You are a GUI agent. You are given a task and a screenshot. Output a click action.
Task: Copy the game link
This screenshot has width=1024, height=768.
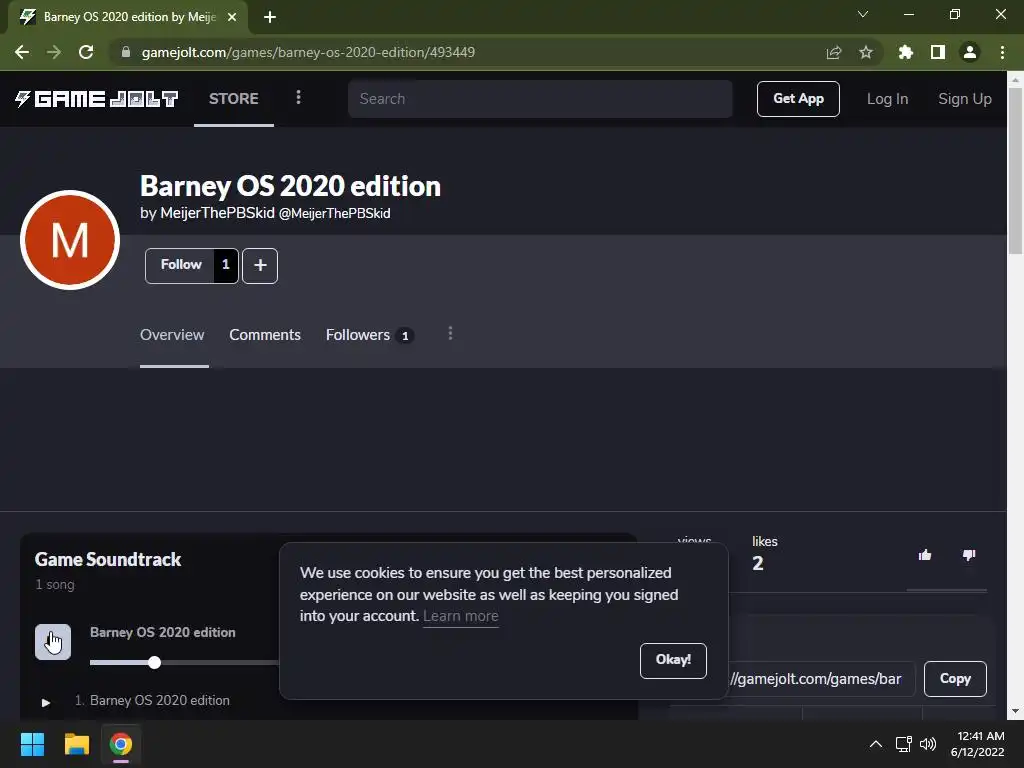[x=955, y=679]
